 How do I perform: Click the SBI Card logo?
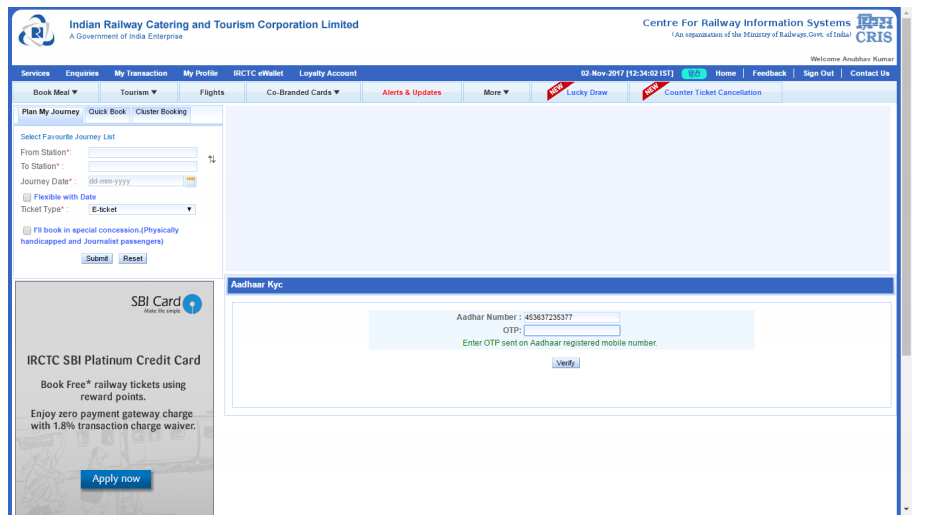coord(166,304)
